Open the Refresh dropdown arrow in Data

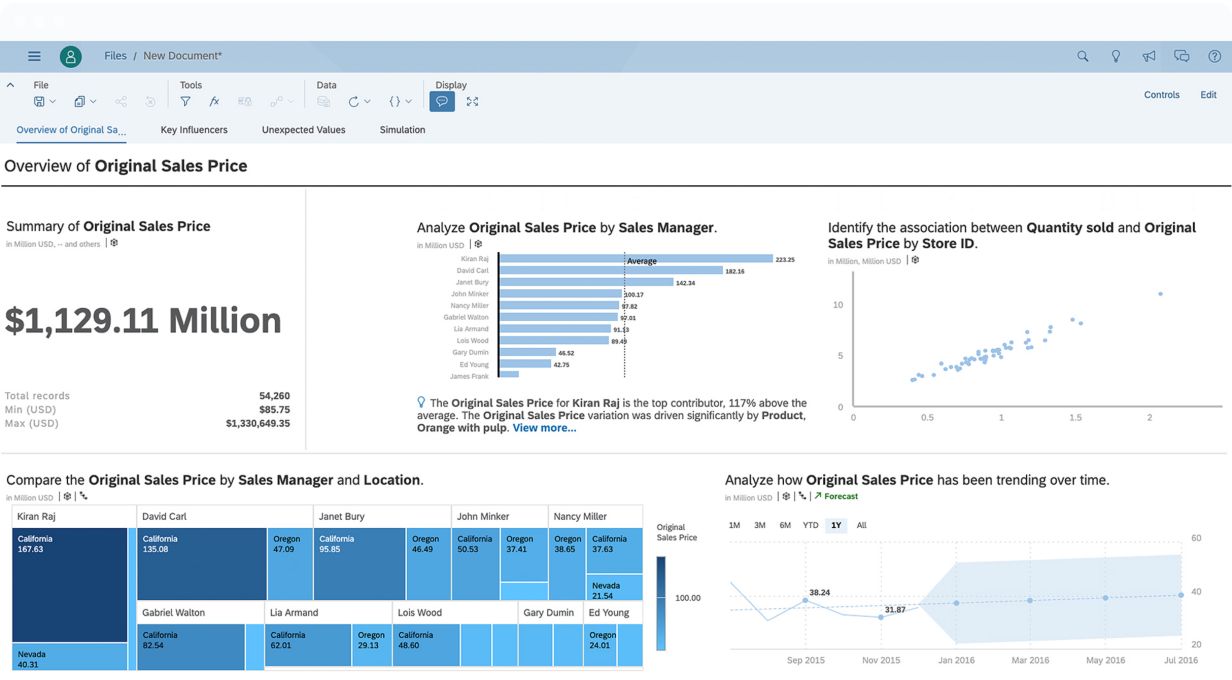click(367, 102)
